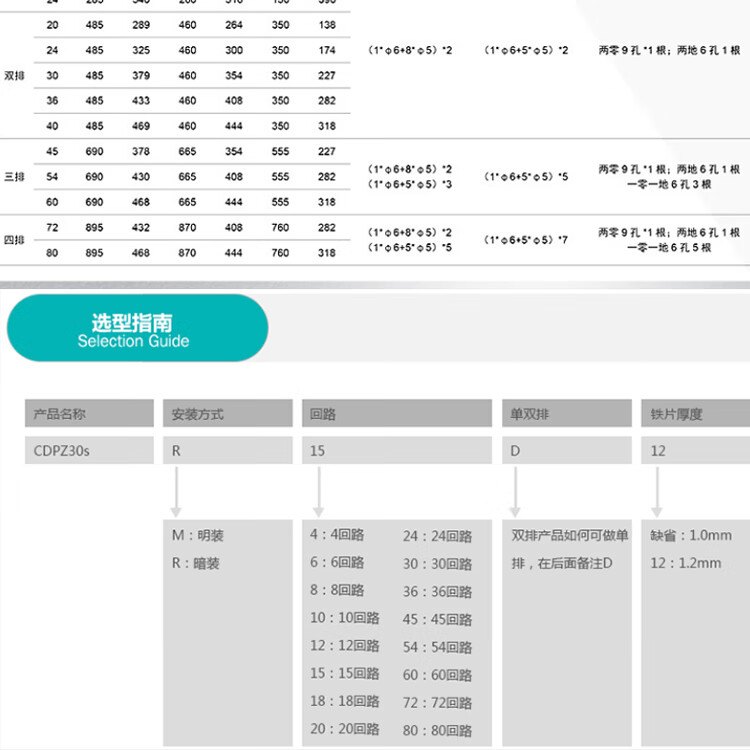
Task: Choose the M:明装 installation option
Action: [x=198, y=536]
